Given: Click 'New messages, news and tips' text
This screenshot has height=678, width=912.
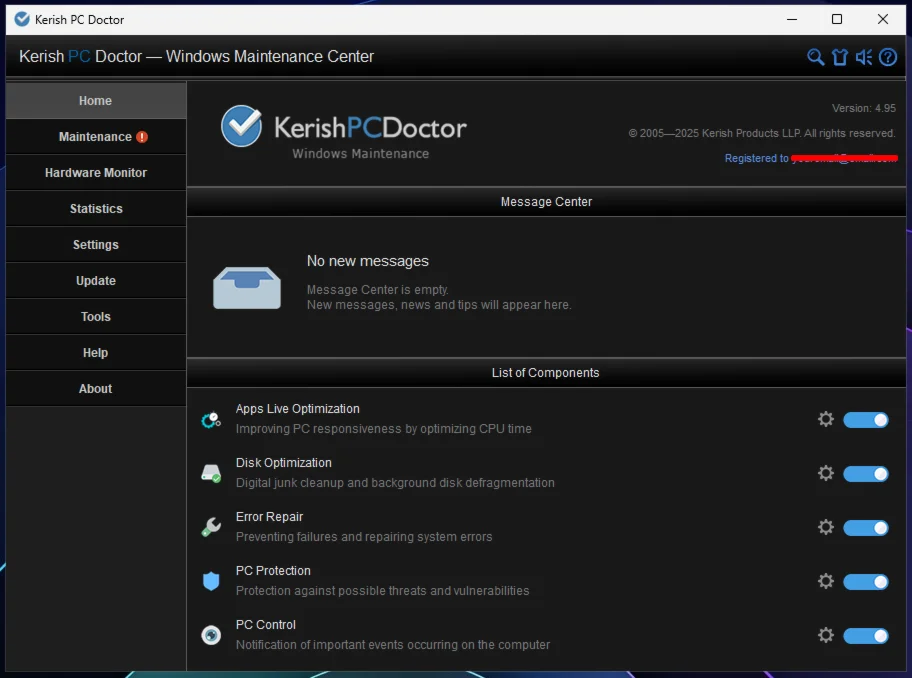Looking at the screenshot, I should point(439,305).
